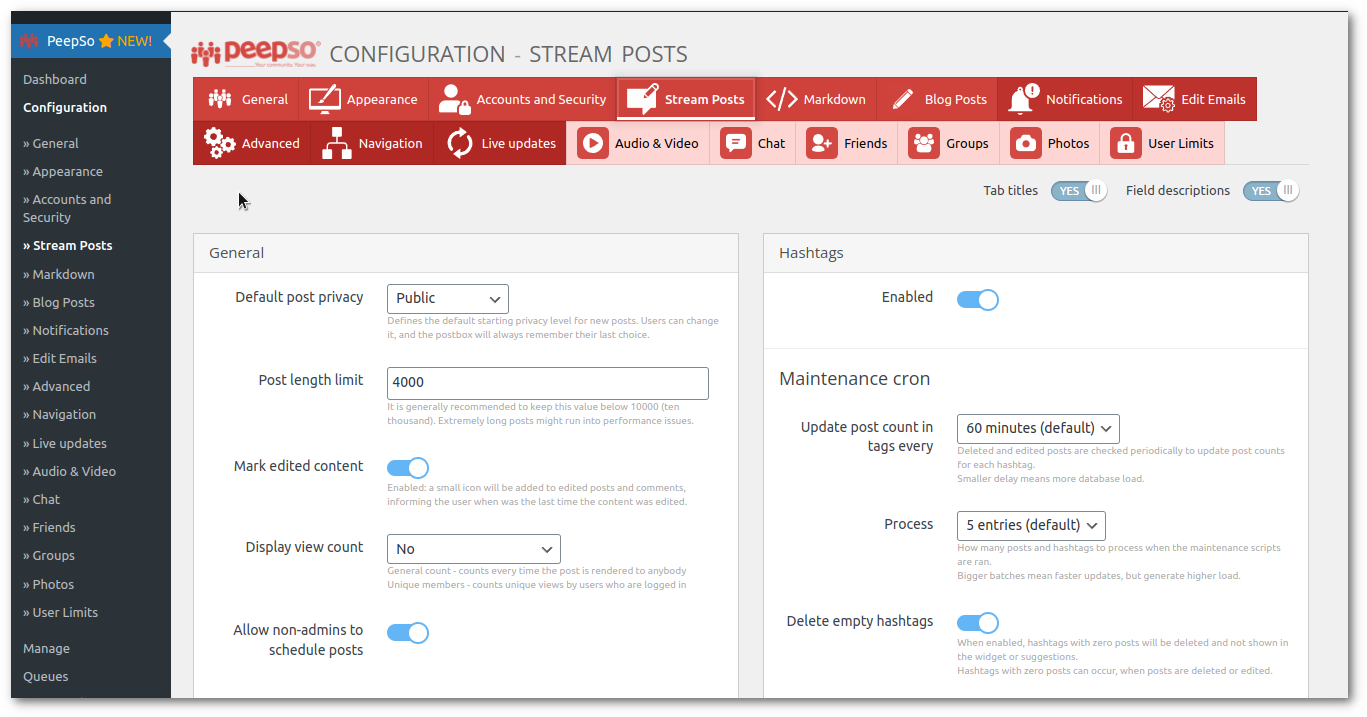Open Live updates sidebar link

click(65, 443)
